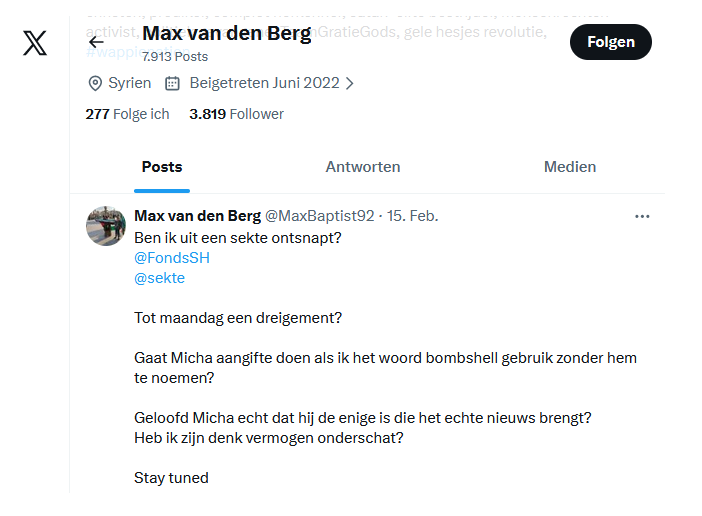The height and width of the screenshot is (516, 702).
Task: Go back using the left arrow
Action: (x=96, y=42)
